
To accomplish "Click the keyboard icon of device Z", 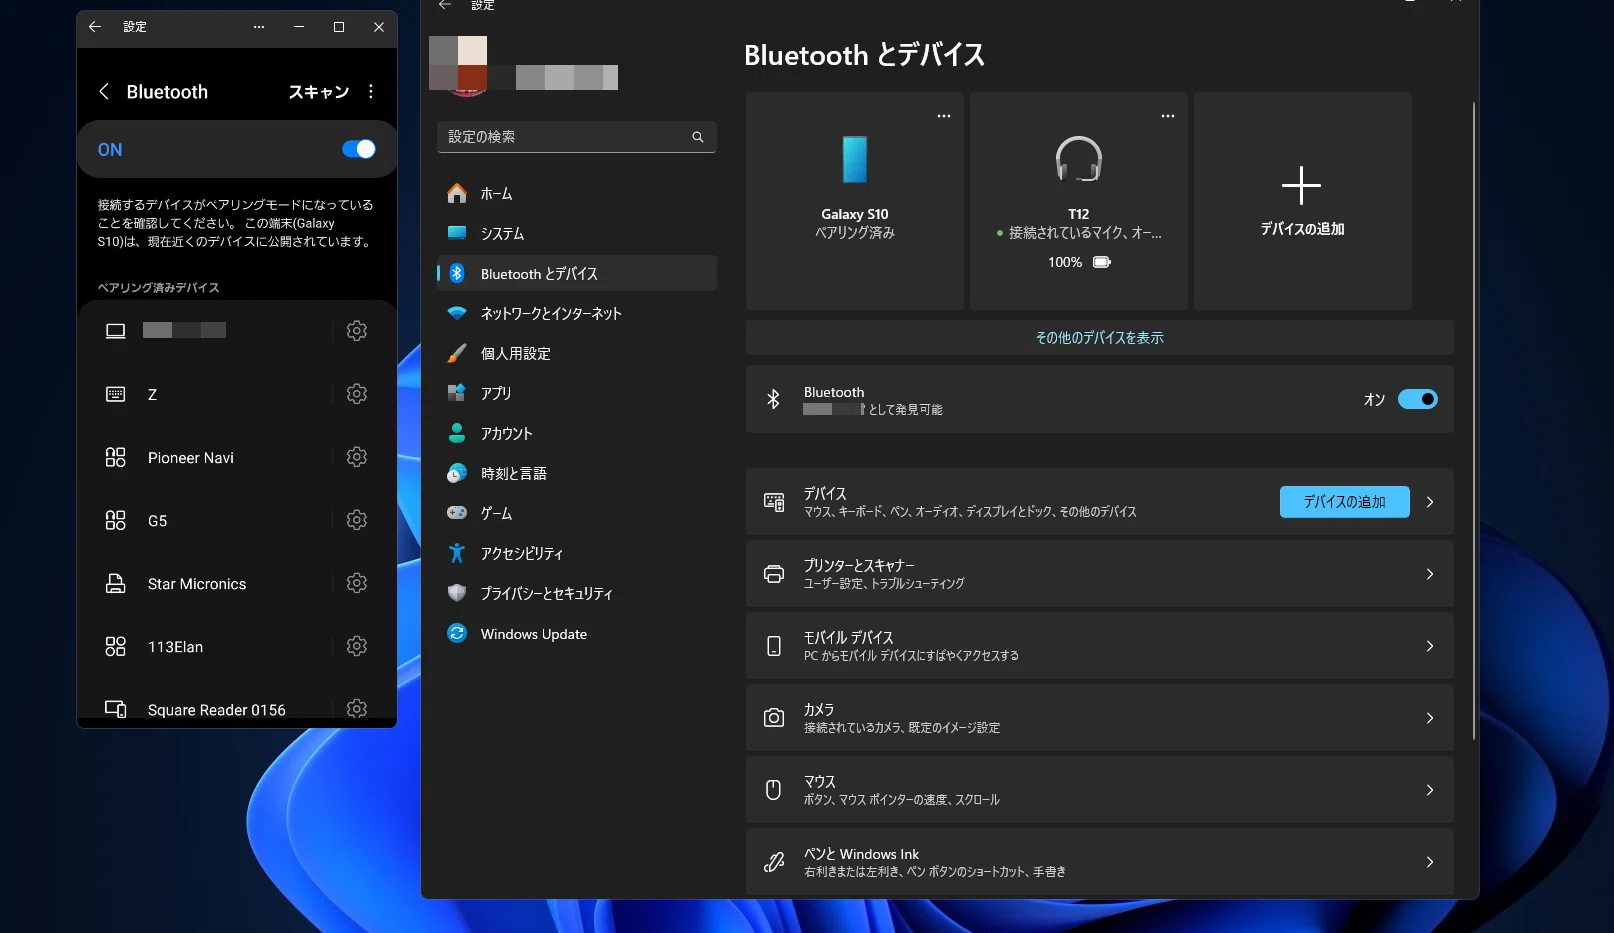I will (x=116, y=394).
